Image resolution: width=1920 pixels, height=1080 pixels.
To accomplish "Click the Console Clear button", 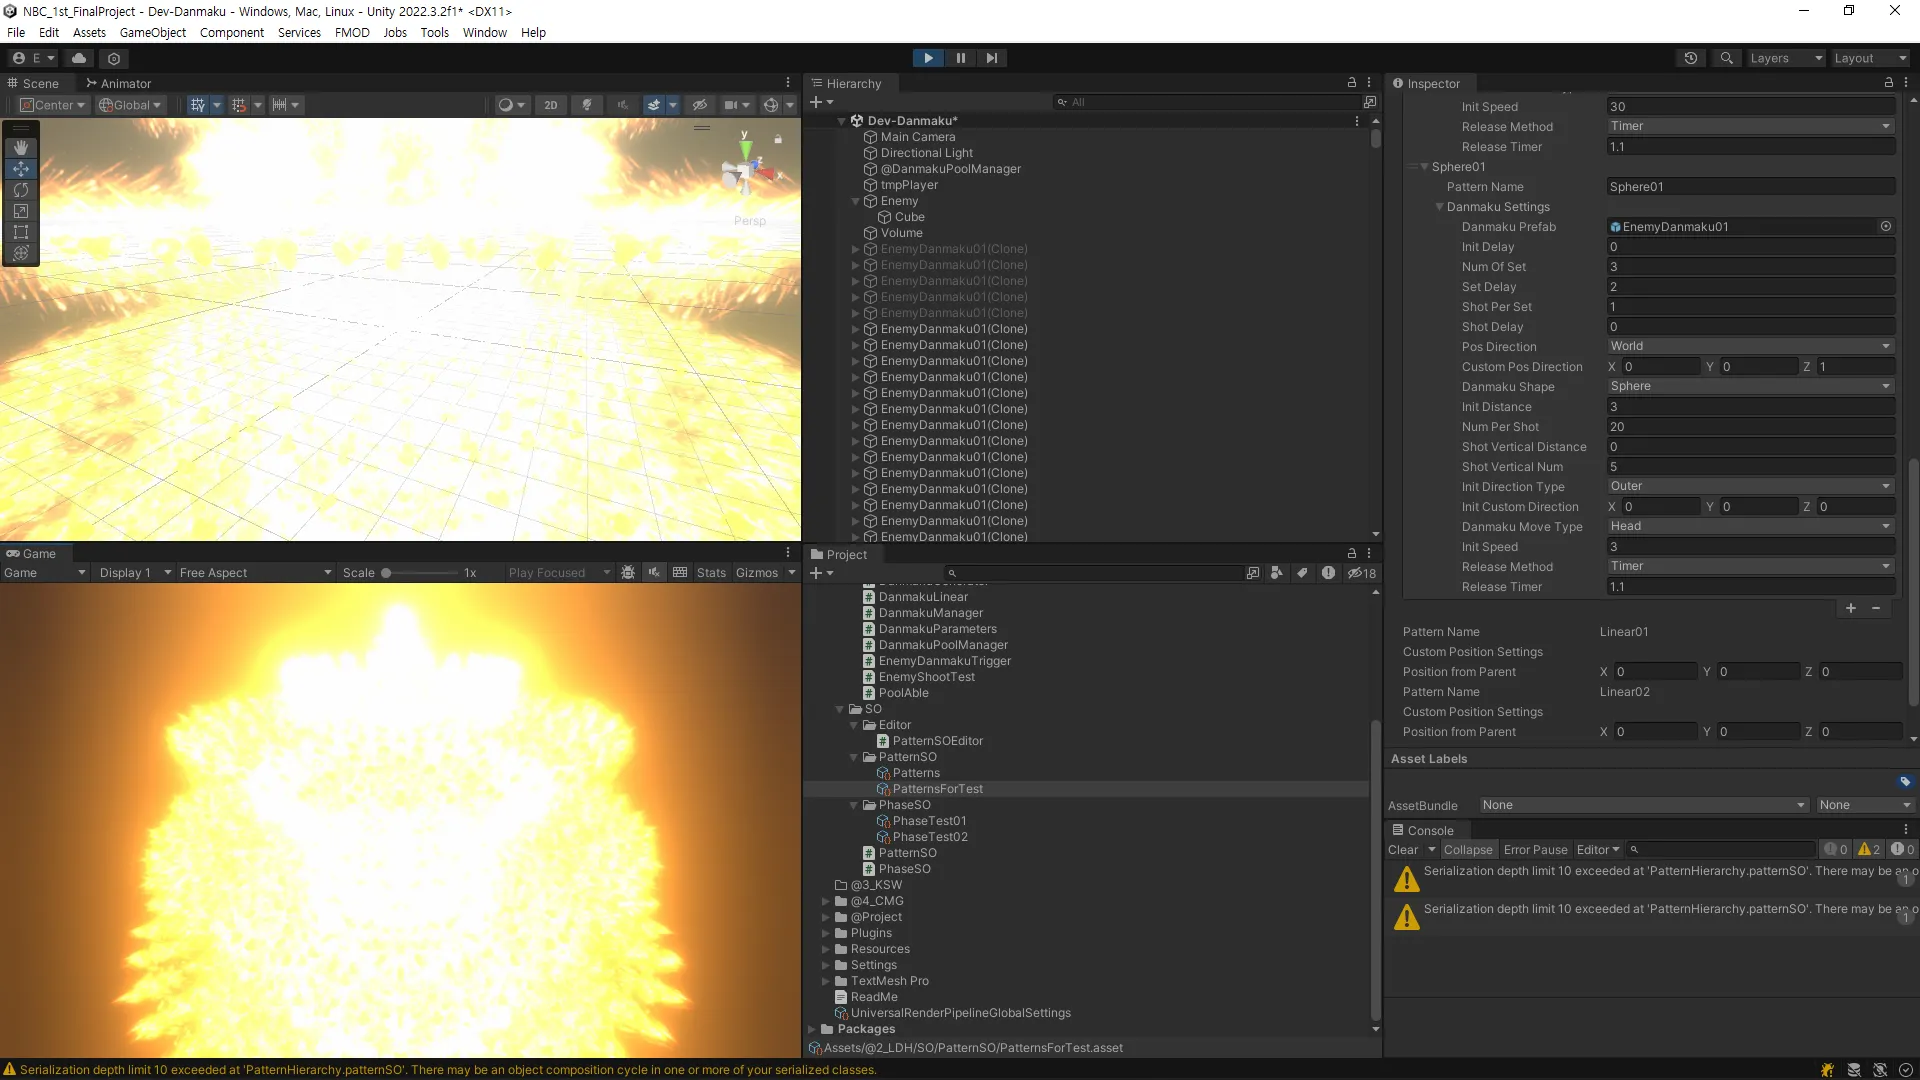I will point(1402,850).
